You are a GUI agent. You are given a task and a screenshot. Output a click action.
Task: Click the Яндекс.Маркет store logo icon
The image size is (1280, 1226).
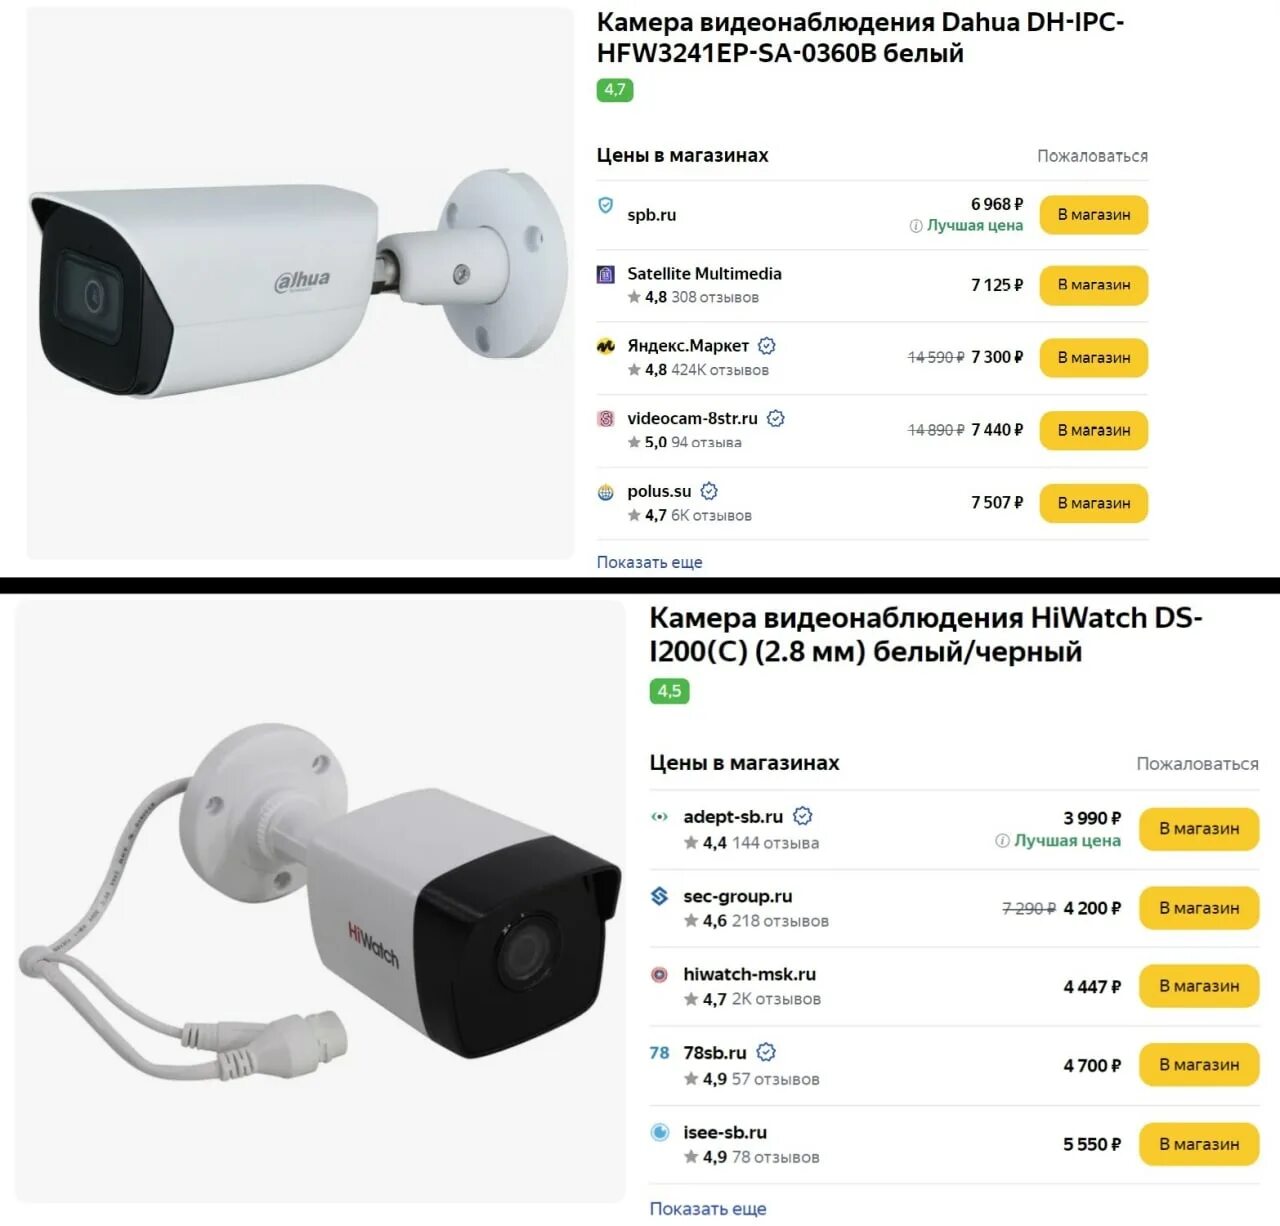[x=605, y=346]
